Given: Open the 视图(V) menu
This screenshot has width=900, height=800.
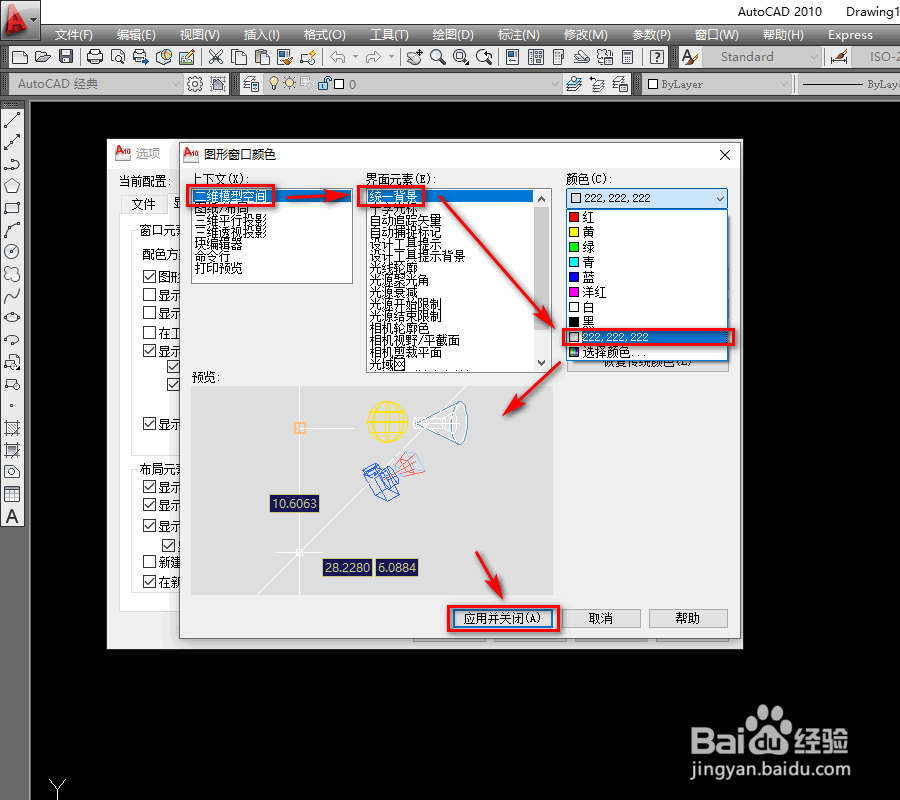Looking at the screenshot, I should pyautogui.click(x=199, y=35).
